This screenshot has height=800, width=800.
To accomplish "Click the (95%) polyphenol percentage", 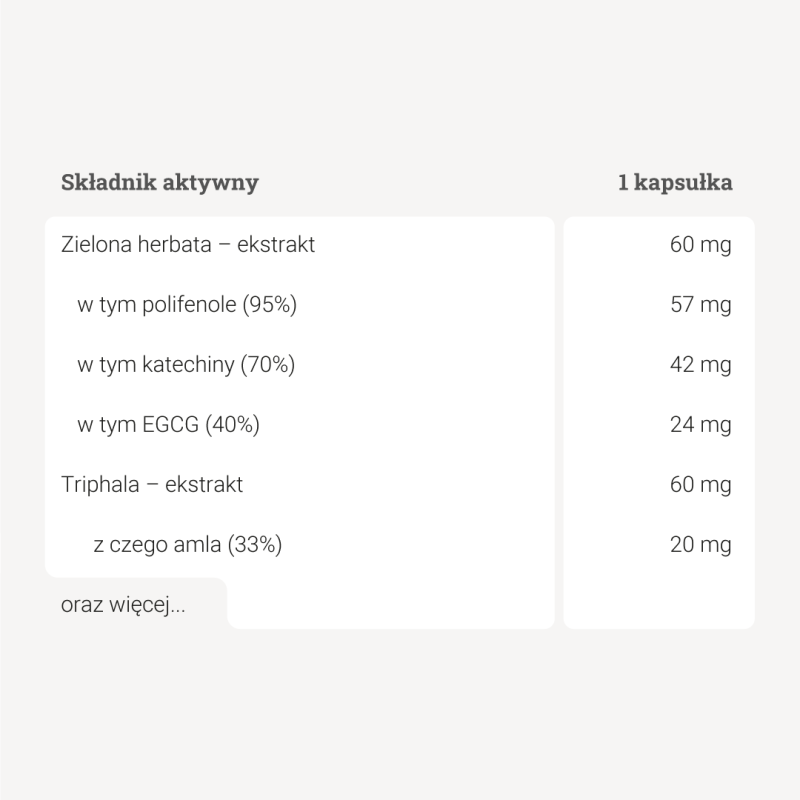I will pos(270,305).
